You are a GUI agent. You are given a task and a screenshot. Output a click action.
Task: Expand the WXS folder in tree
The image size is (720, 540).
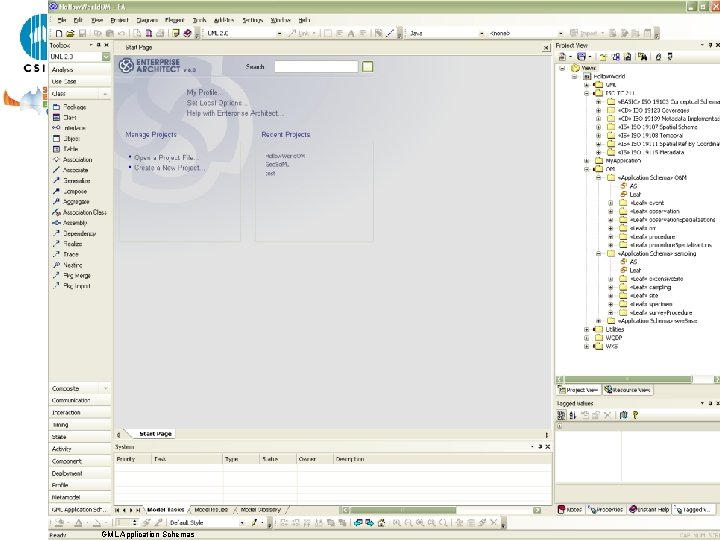coord(586,346)
